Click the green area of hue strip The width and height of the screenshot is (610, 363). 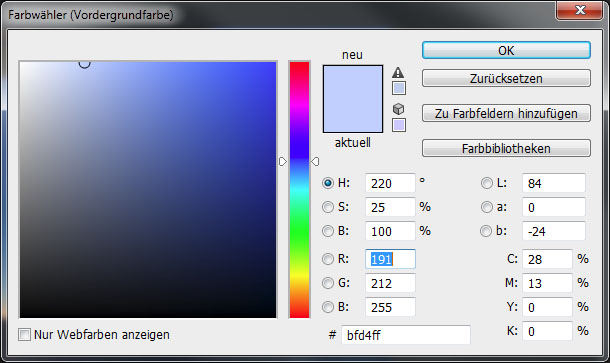coord(299,233)
